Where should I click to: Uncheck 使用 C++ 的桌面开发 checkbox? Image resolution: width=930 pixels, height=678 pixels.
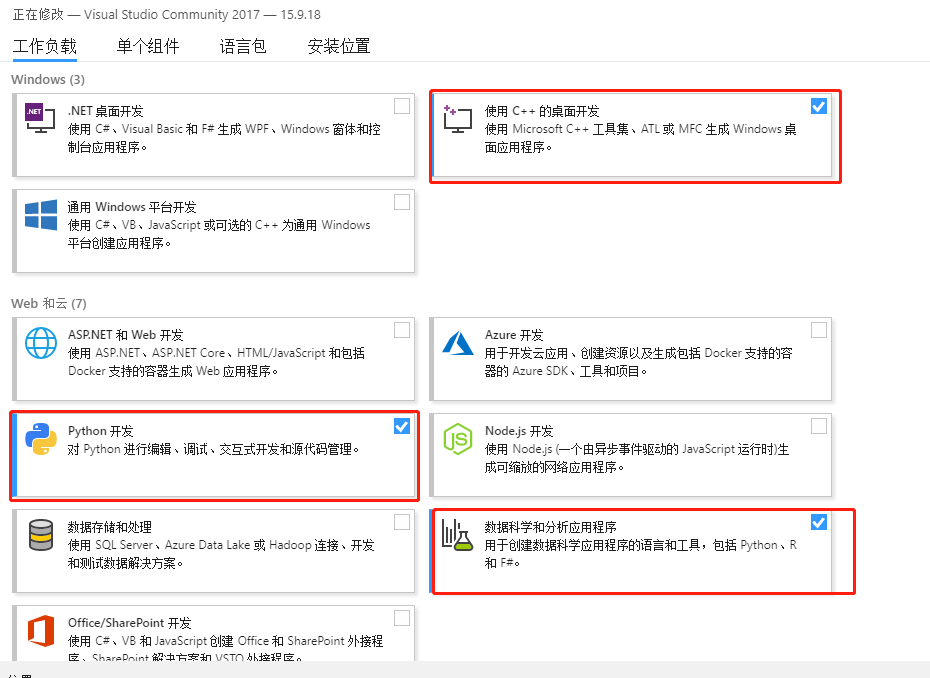[x=818, y=106]
